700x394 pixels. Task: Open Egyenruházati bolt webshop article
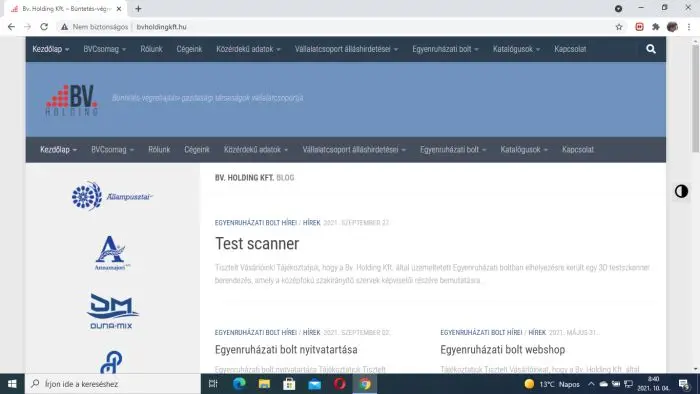click(503, 349)
